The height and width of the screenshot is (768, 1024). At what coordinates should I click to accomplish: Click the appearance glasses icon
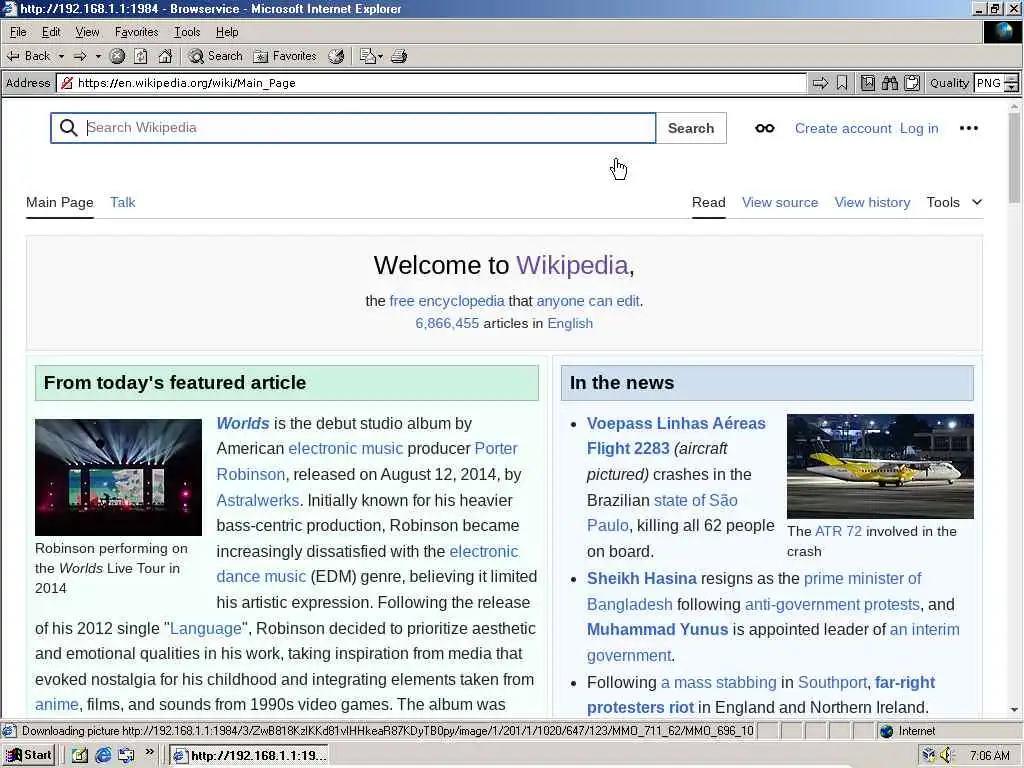765,128
